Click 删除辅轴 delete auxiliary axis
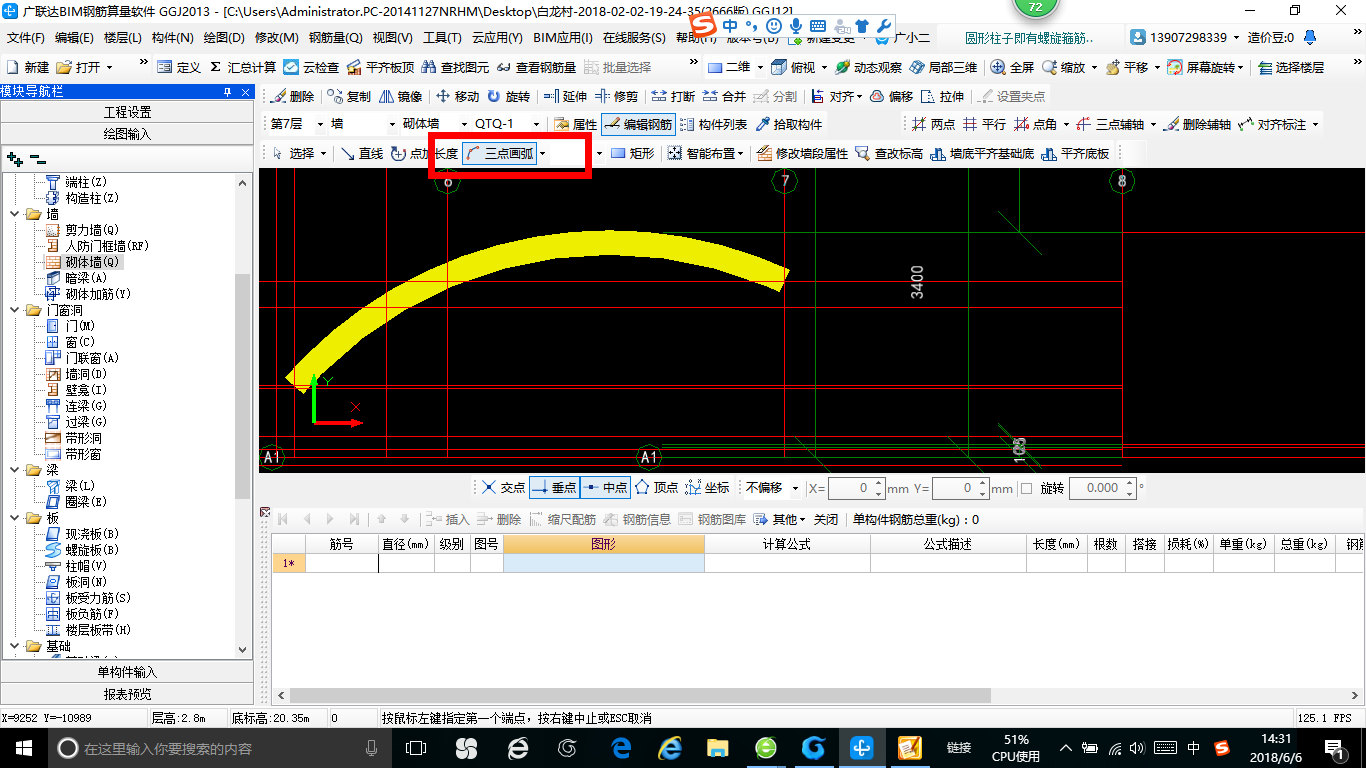 [x=1197, y=125]
